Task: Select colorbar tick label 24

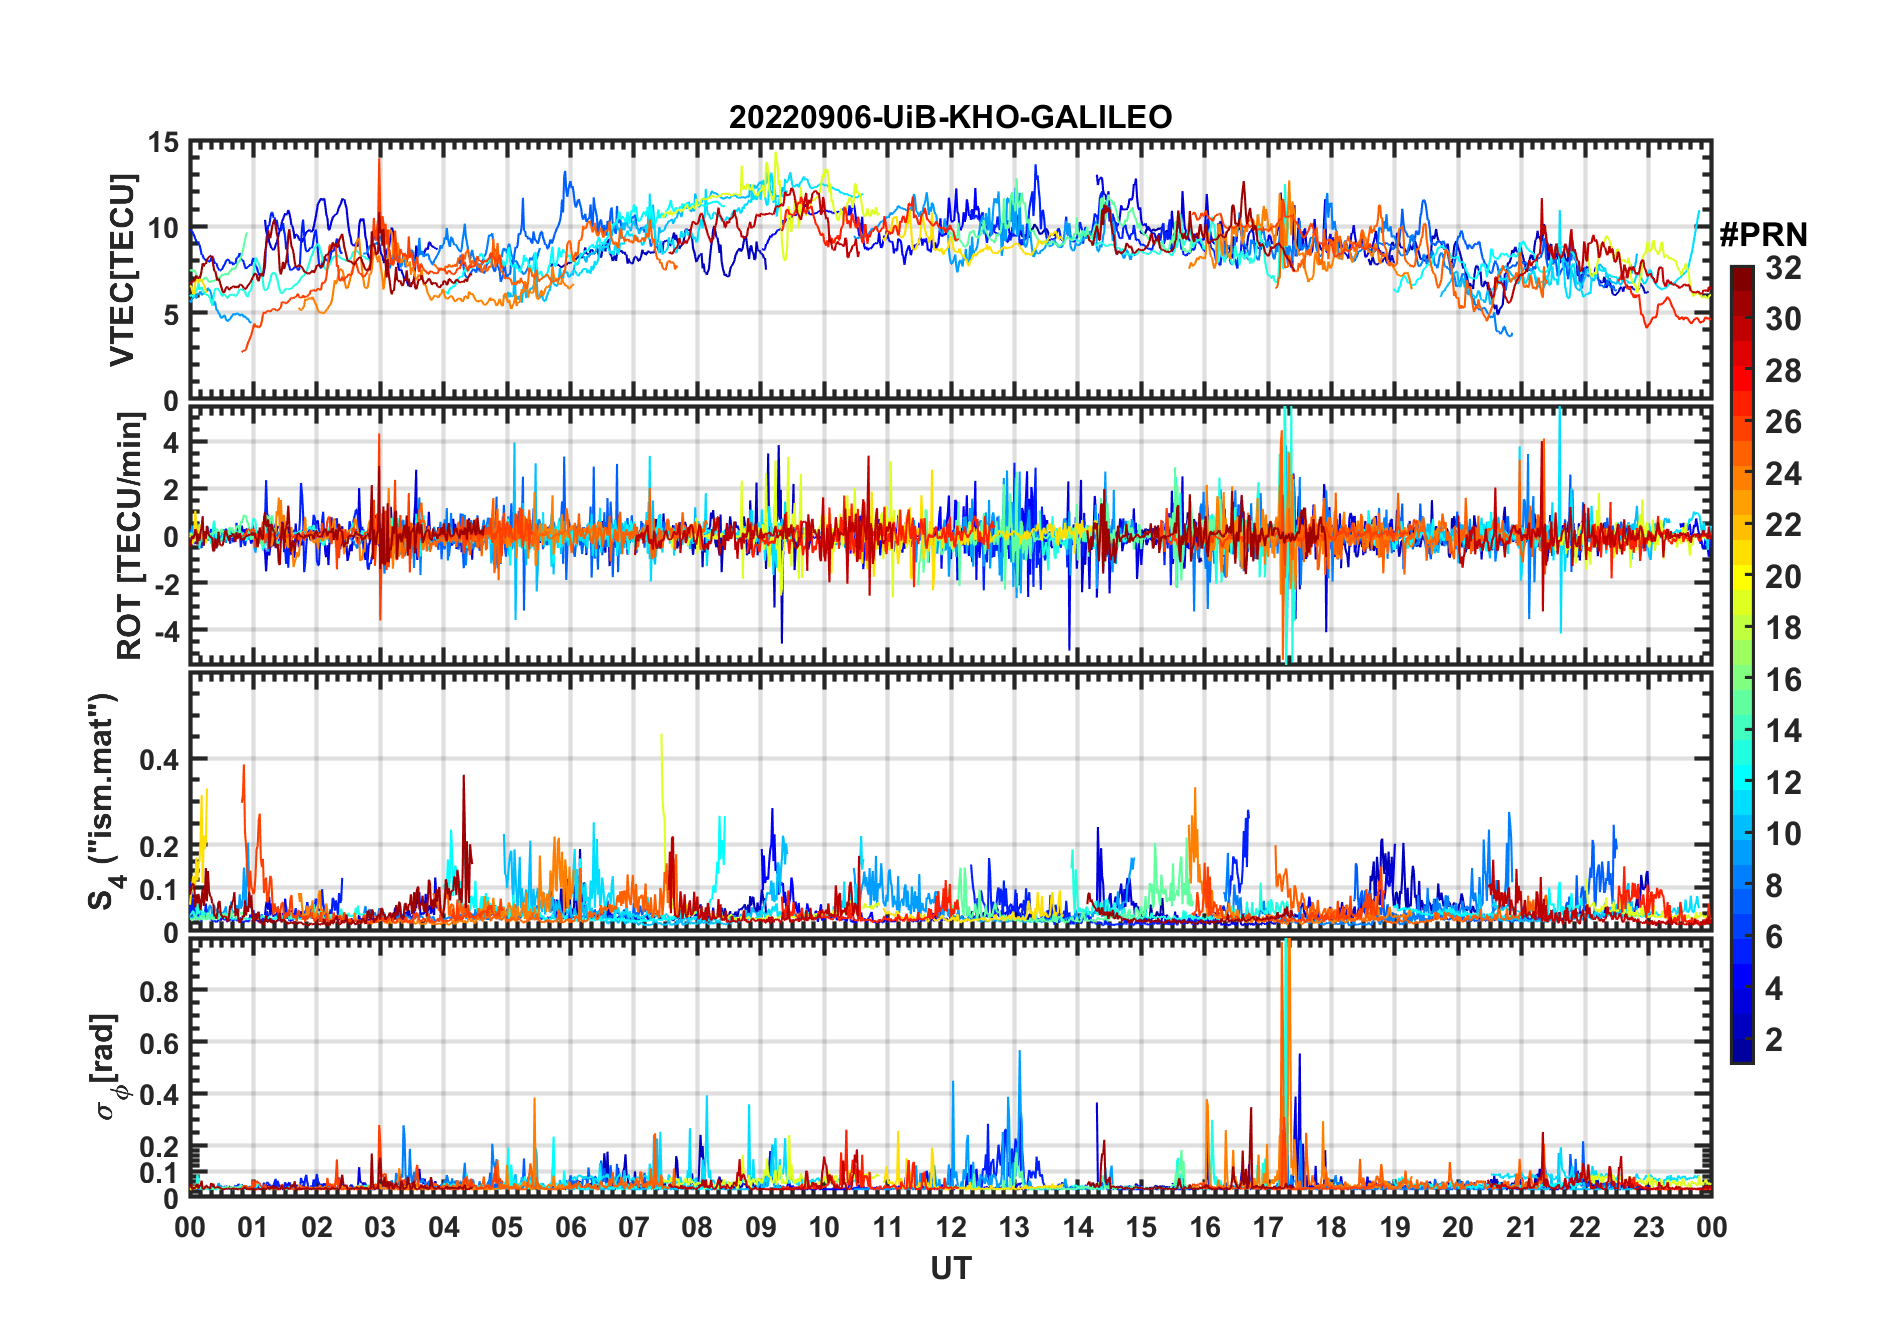Action: (x=1783, y=473)
